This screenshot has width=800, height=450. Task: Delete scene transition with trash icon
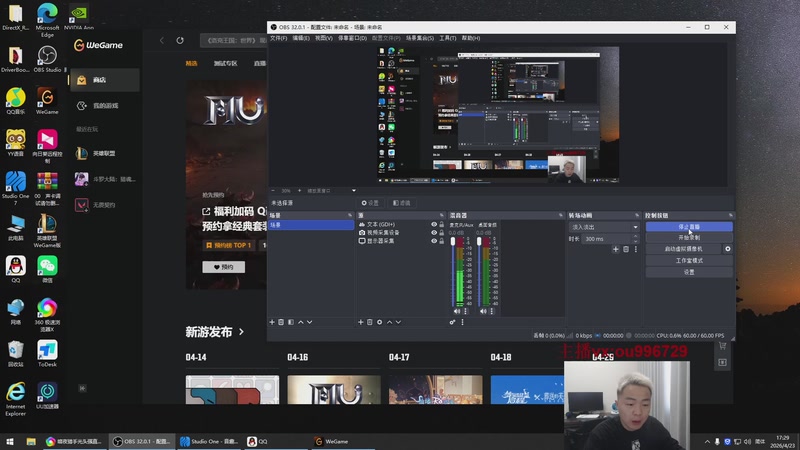pos(626,249)
